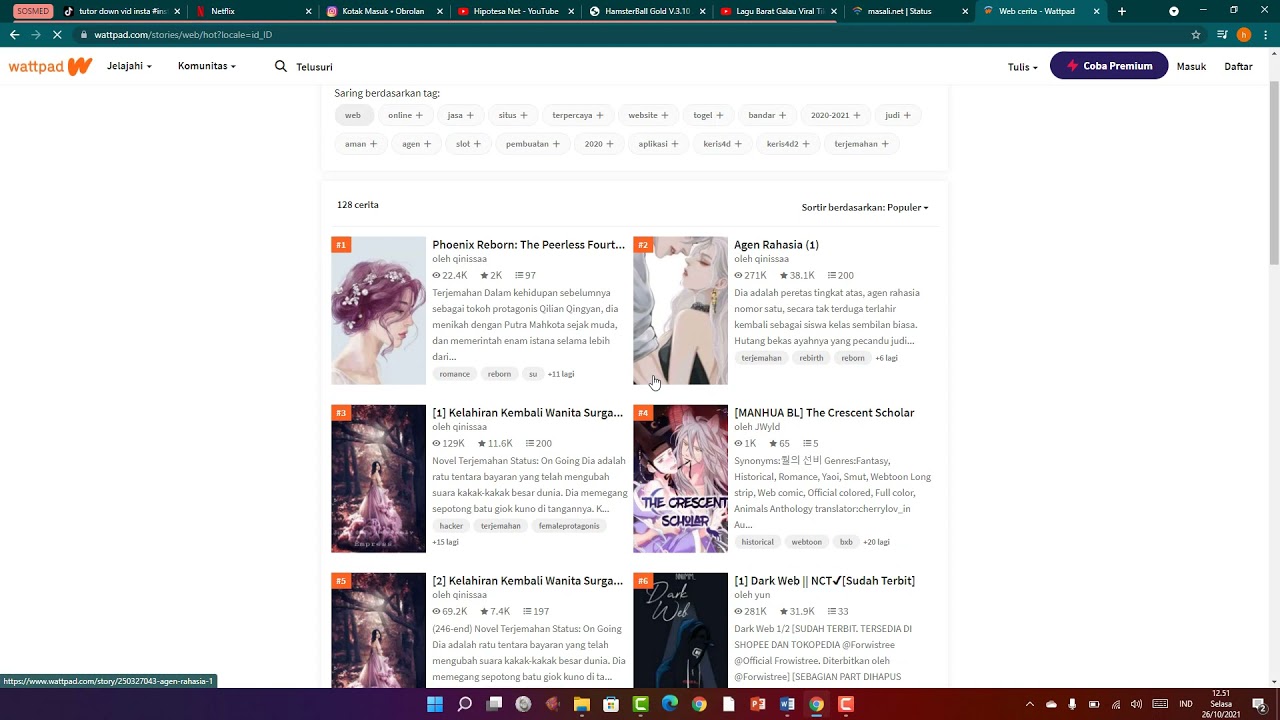Open the notification center icon
1280x720 pixels.
[x=1260, y=704]
